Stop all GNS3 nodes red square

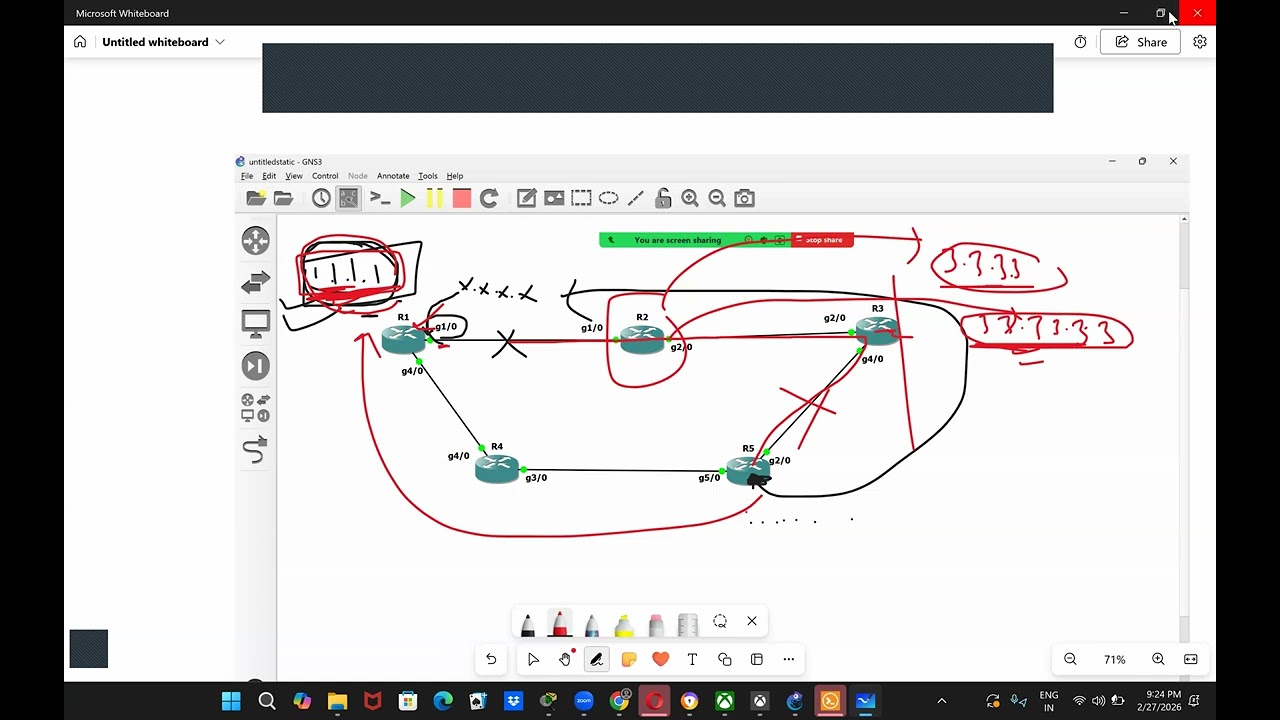click(461, 198)
